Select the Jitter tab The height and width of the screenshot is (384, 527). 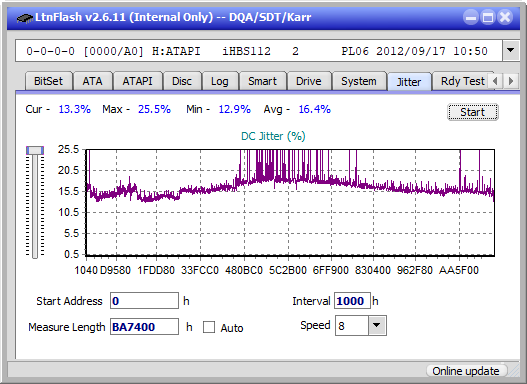pos(409,82)
